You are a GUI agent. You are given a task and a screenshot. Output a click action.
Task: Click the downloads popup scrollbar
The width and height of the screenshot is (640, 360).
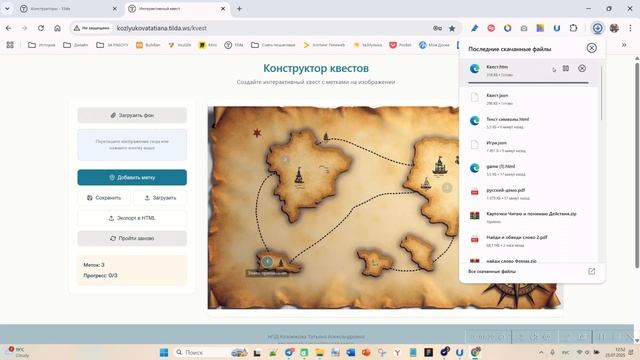coord(601,92)
